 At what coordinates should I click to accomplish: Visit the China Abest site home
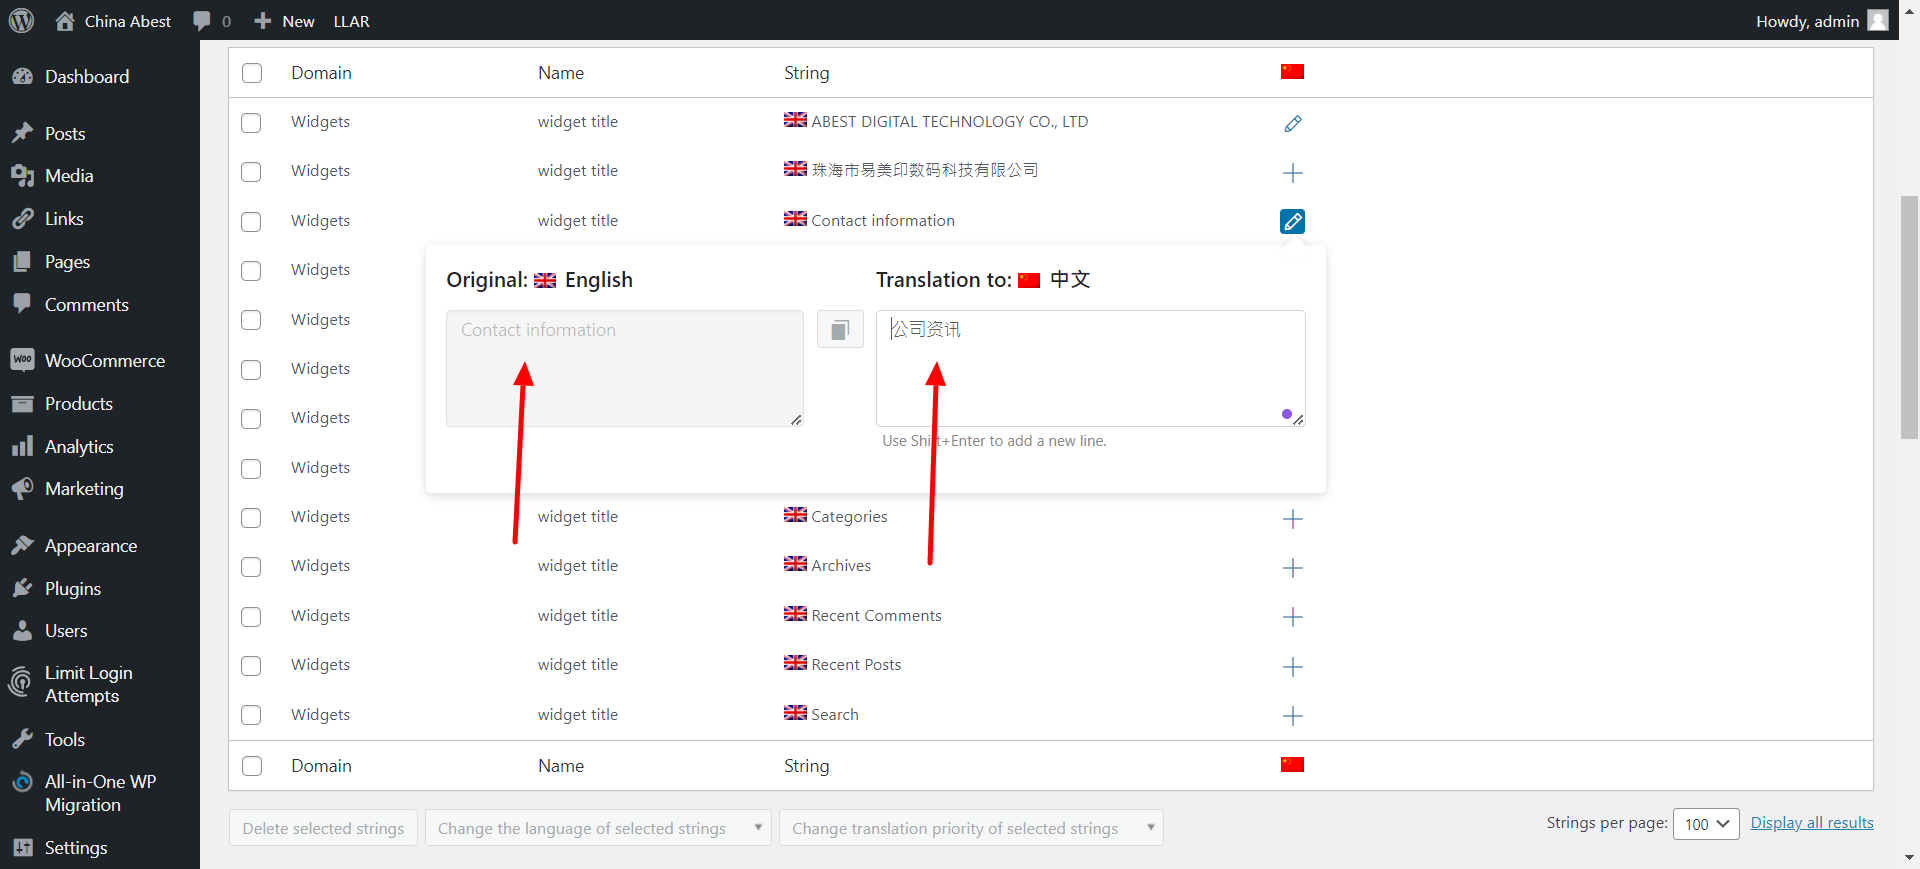pos(113,21)
